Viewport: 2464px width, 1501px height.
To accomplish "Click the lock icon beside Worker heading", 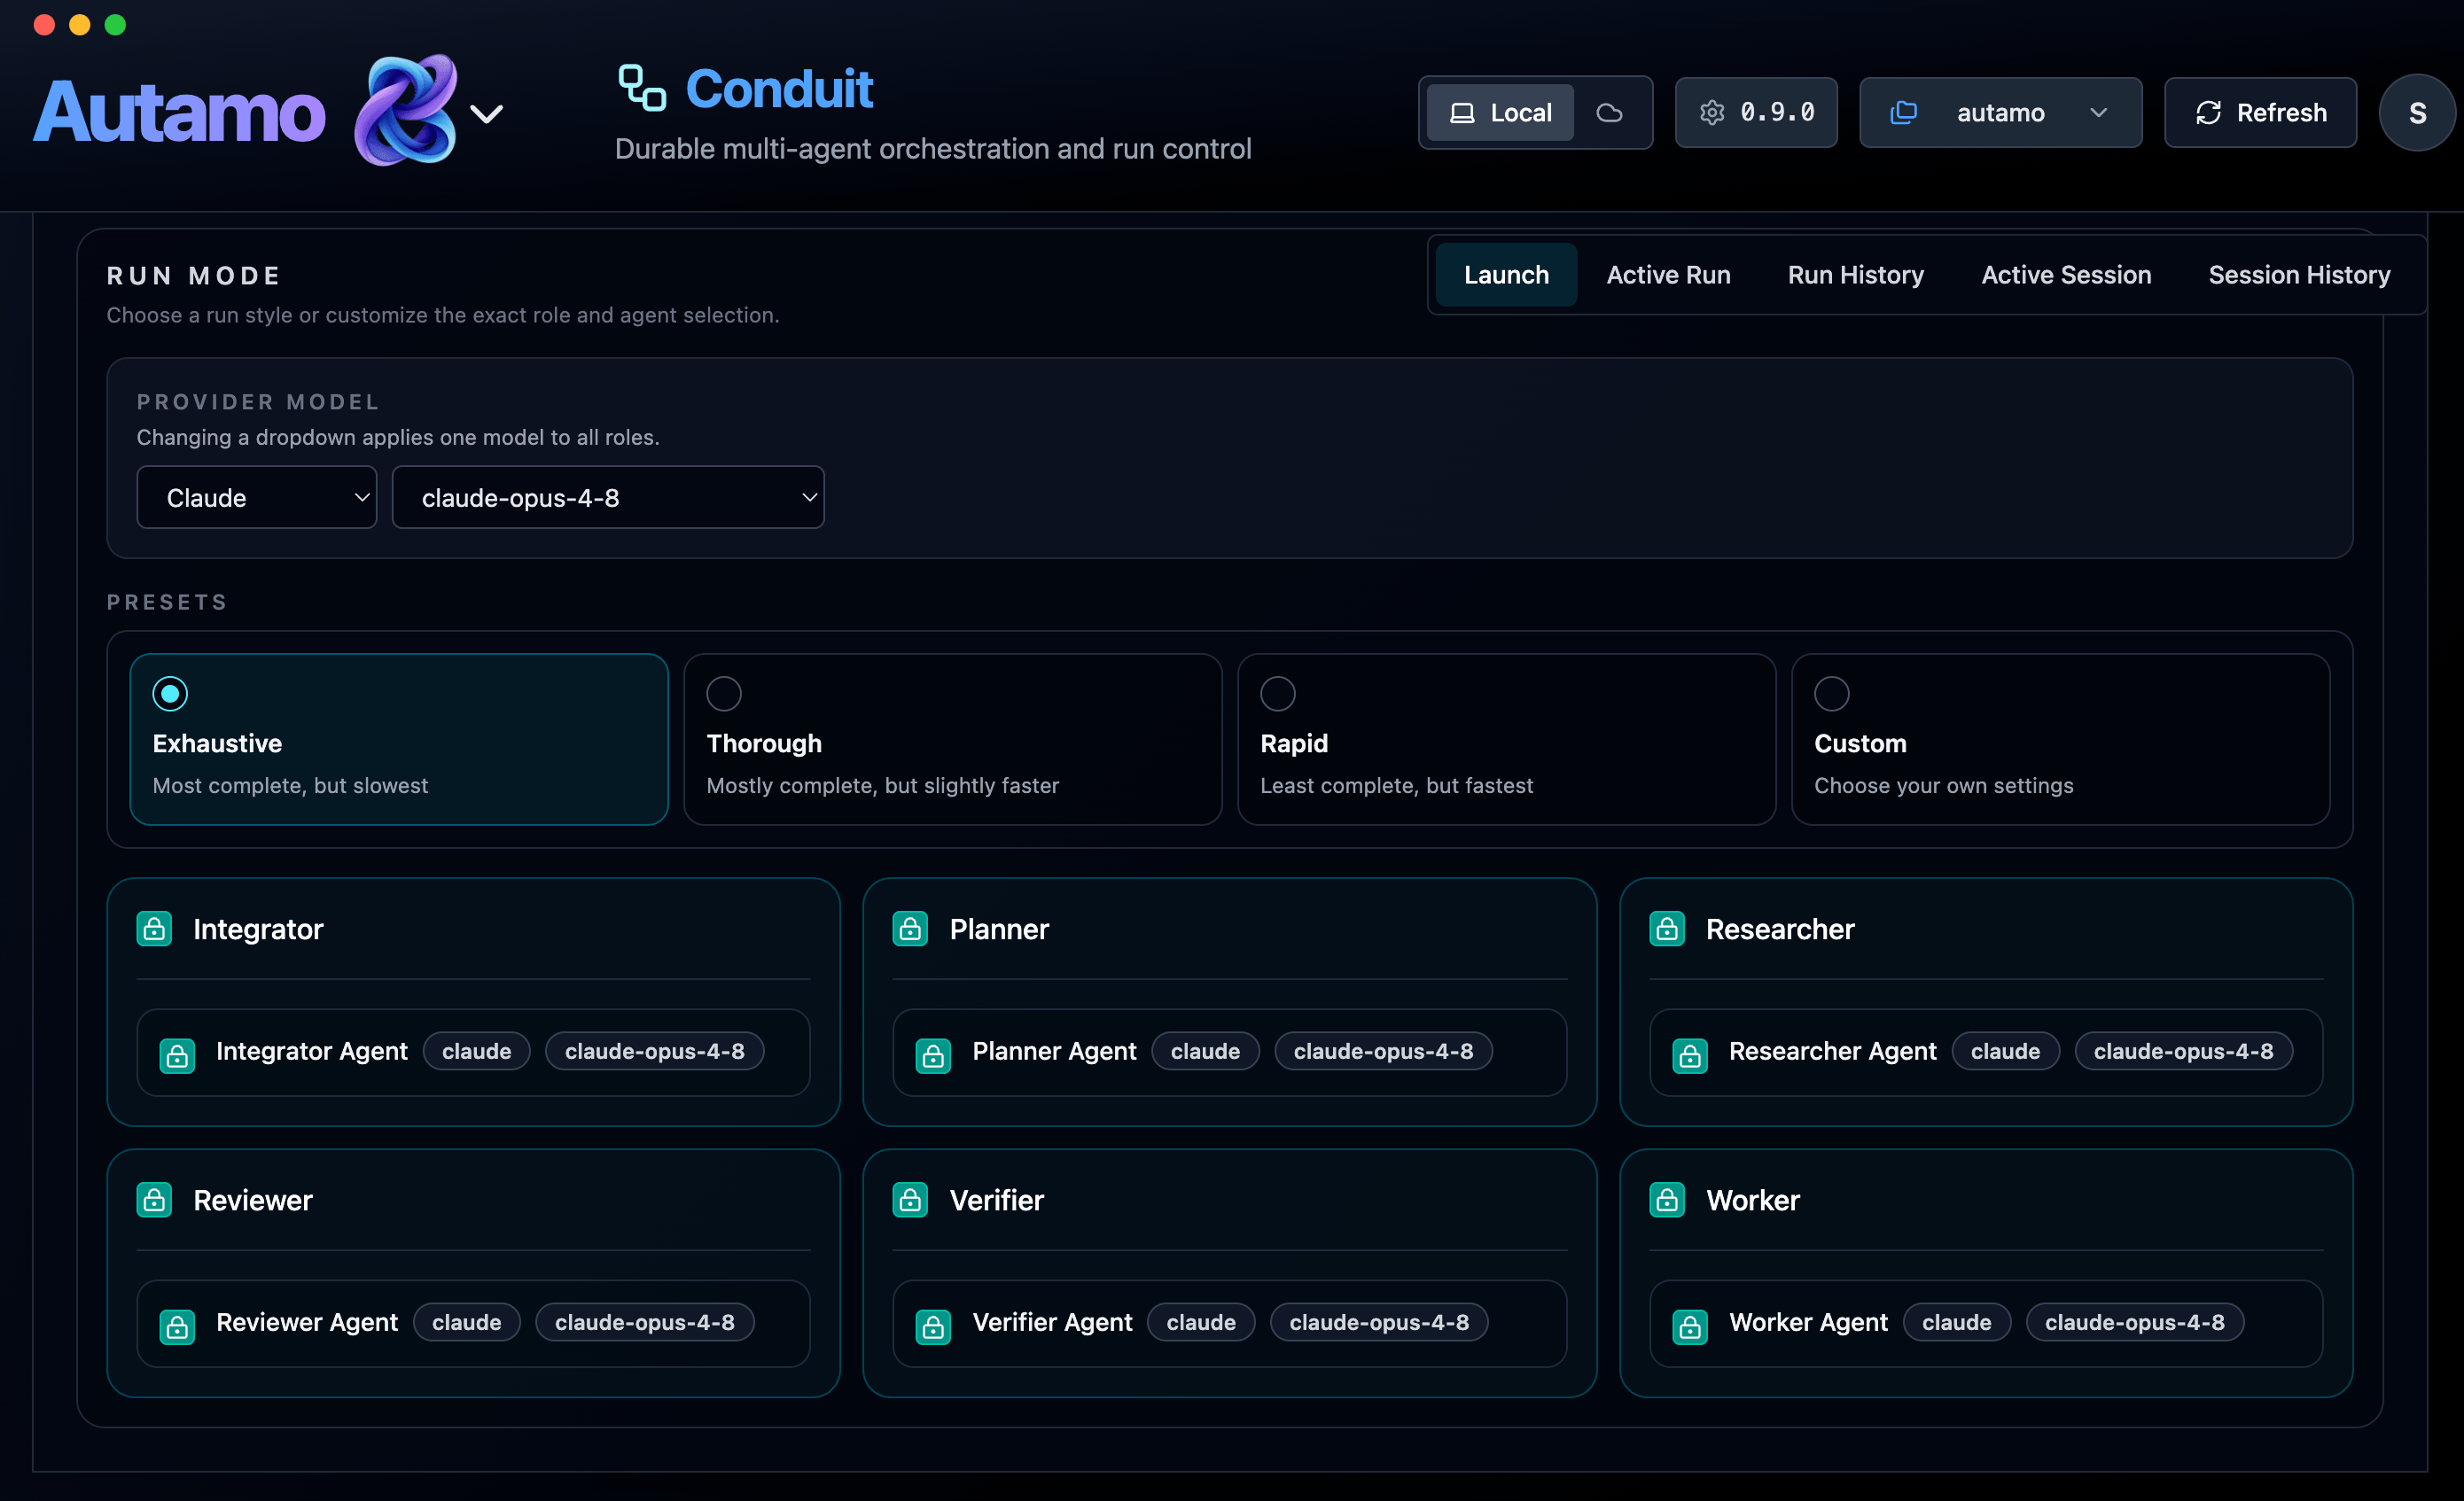I will [x=1667, y=1200].
